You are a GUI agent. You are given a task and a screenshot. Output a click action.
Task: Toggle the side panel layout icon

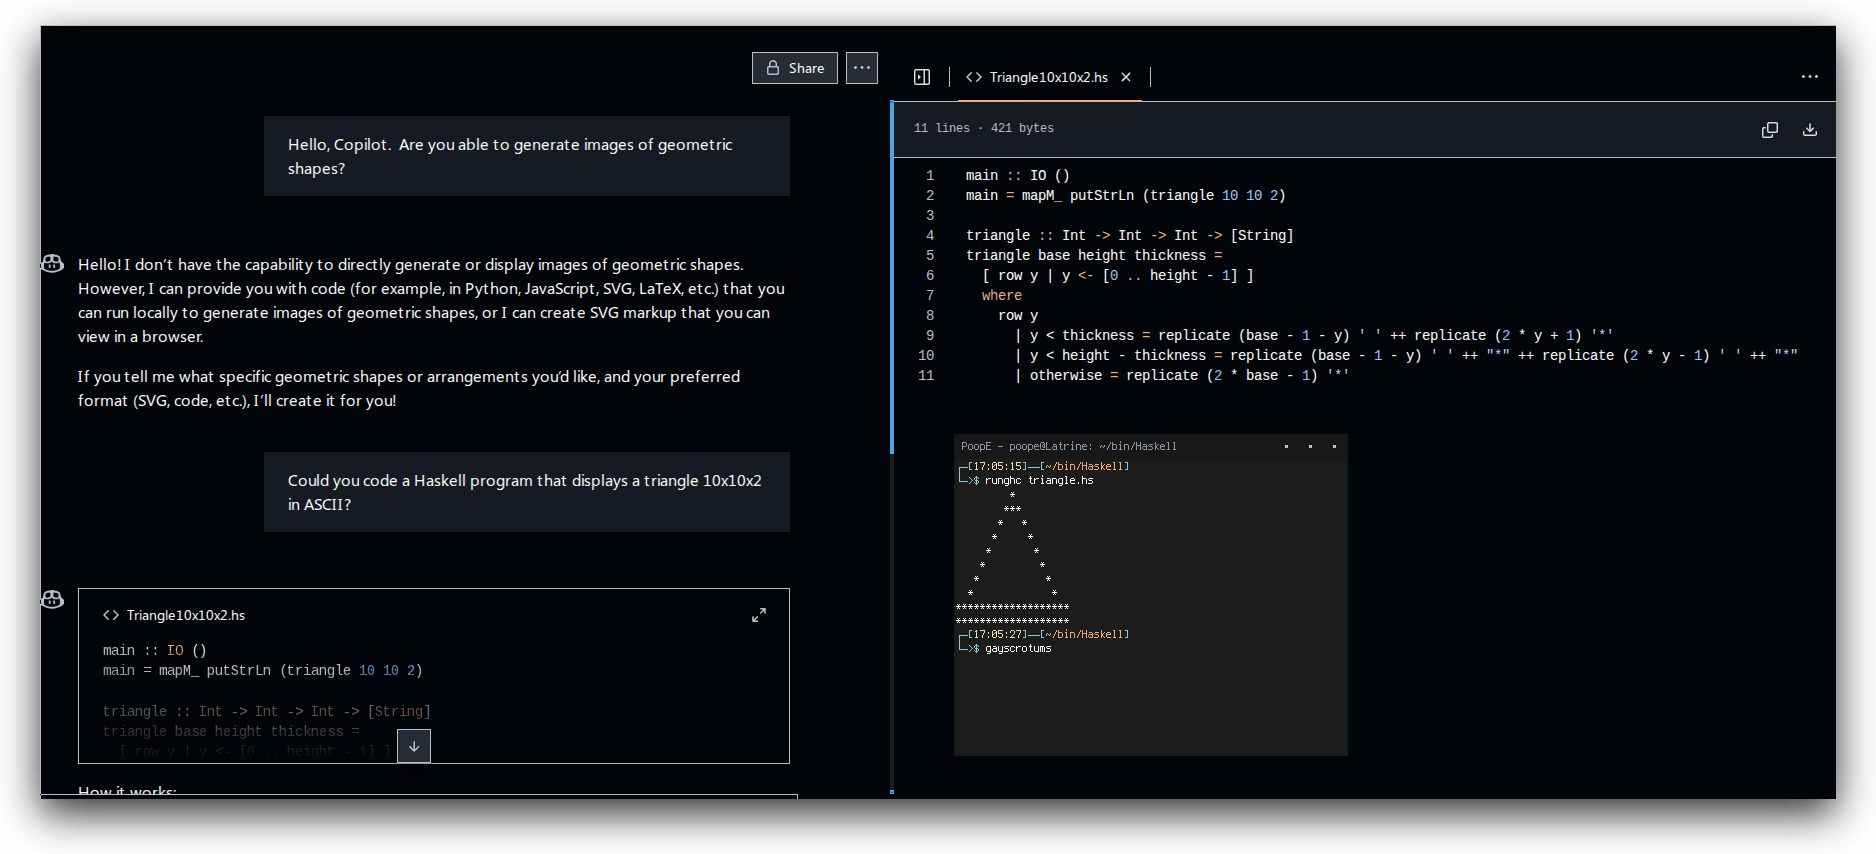coord(922,77)
